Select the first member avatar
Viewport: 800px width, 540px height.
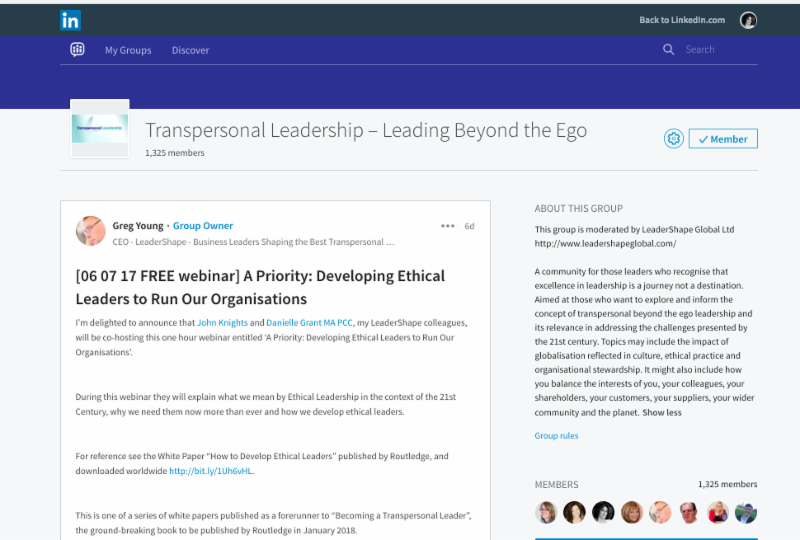546,512
